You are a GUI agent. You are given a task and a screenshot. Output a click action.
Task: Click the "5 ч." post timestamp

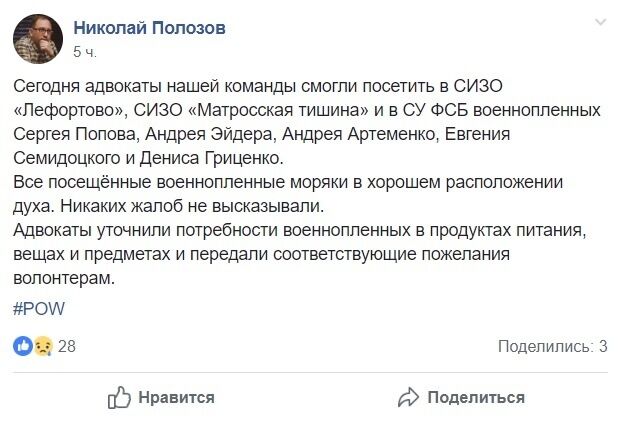85,49
